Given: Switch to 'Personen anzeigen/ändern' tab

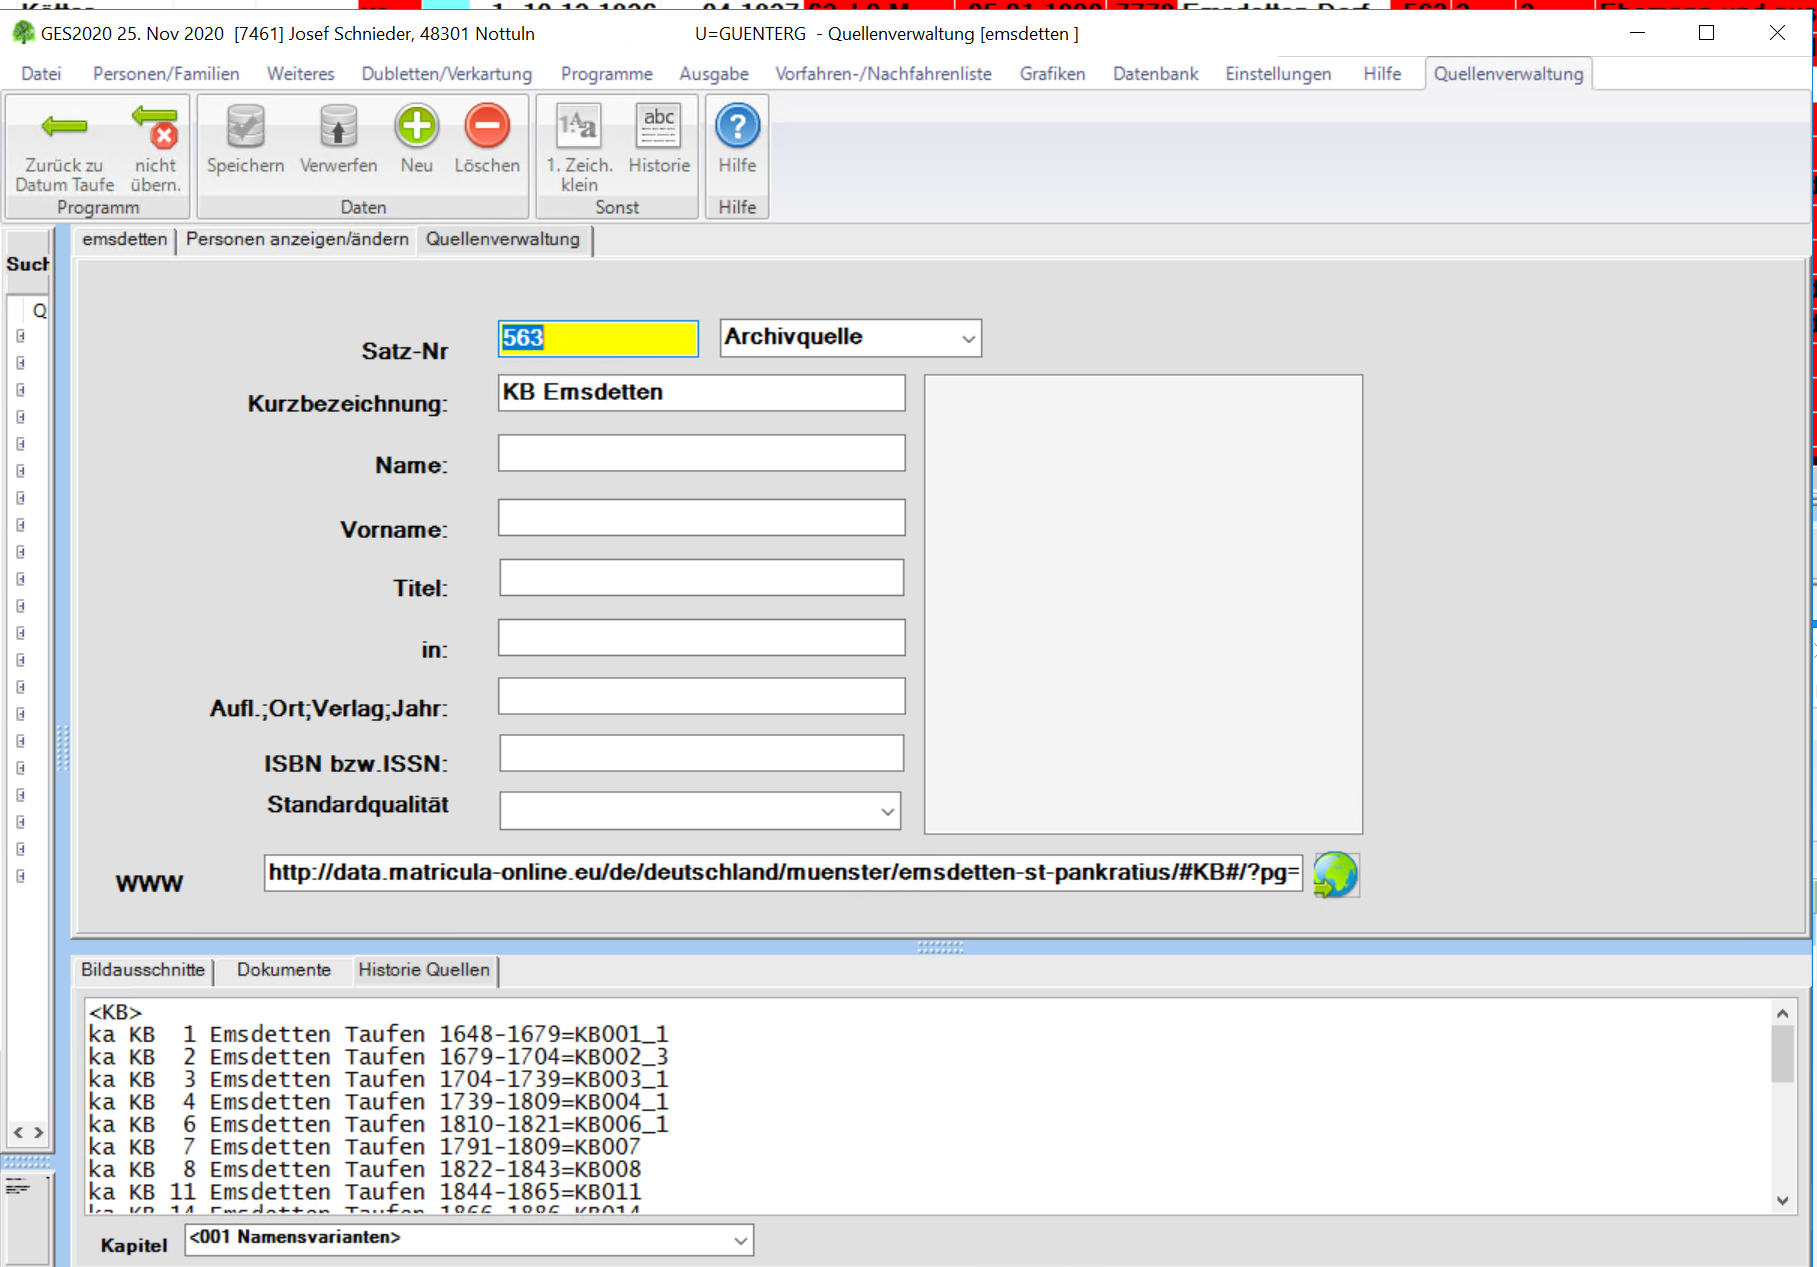Looking at the screenshot, I should point(297,240).
